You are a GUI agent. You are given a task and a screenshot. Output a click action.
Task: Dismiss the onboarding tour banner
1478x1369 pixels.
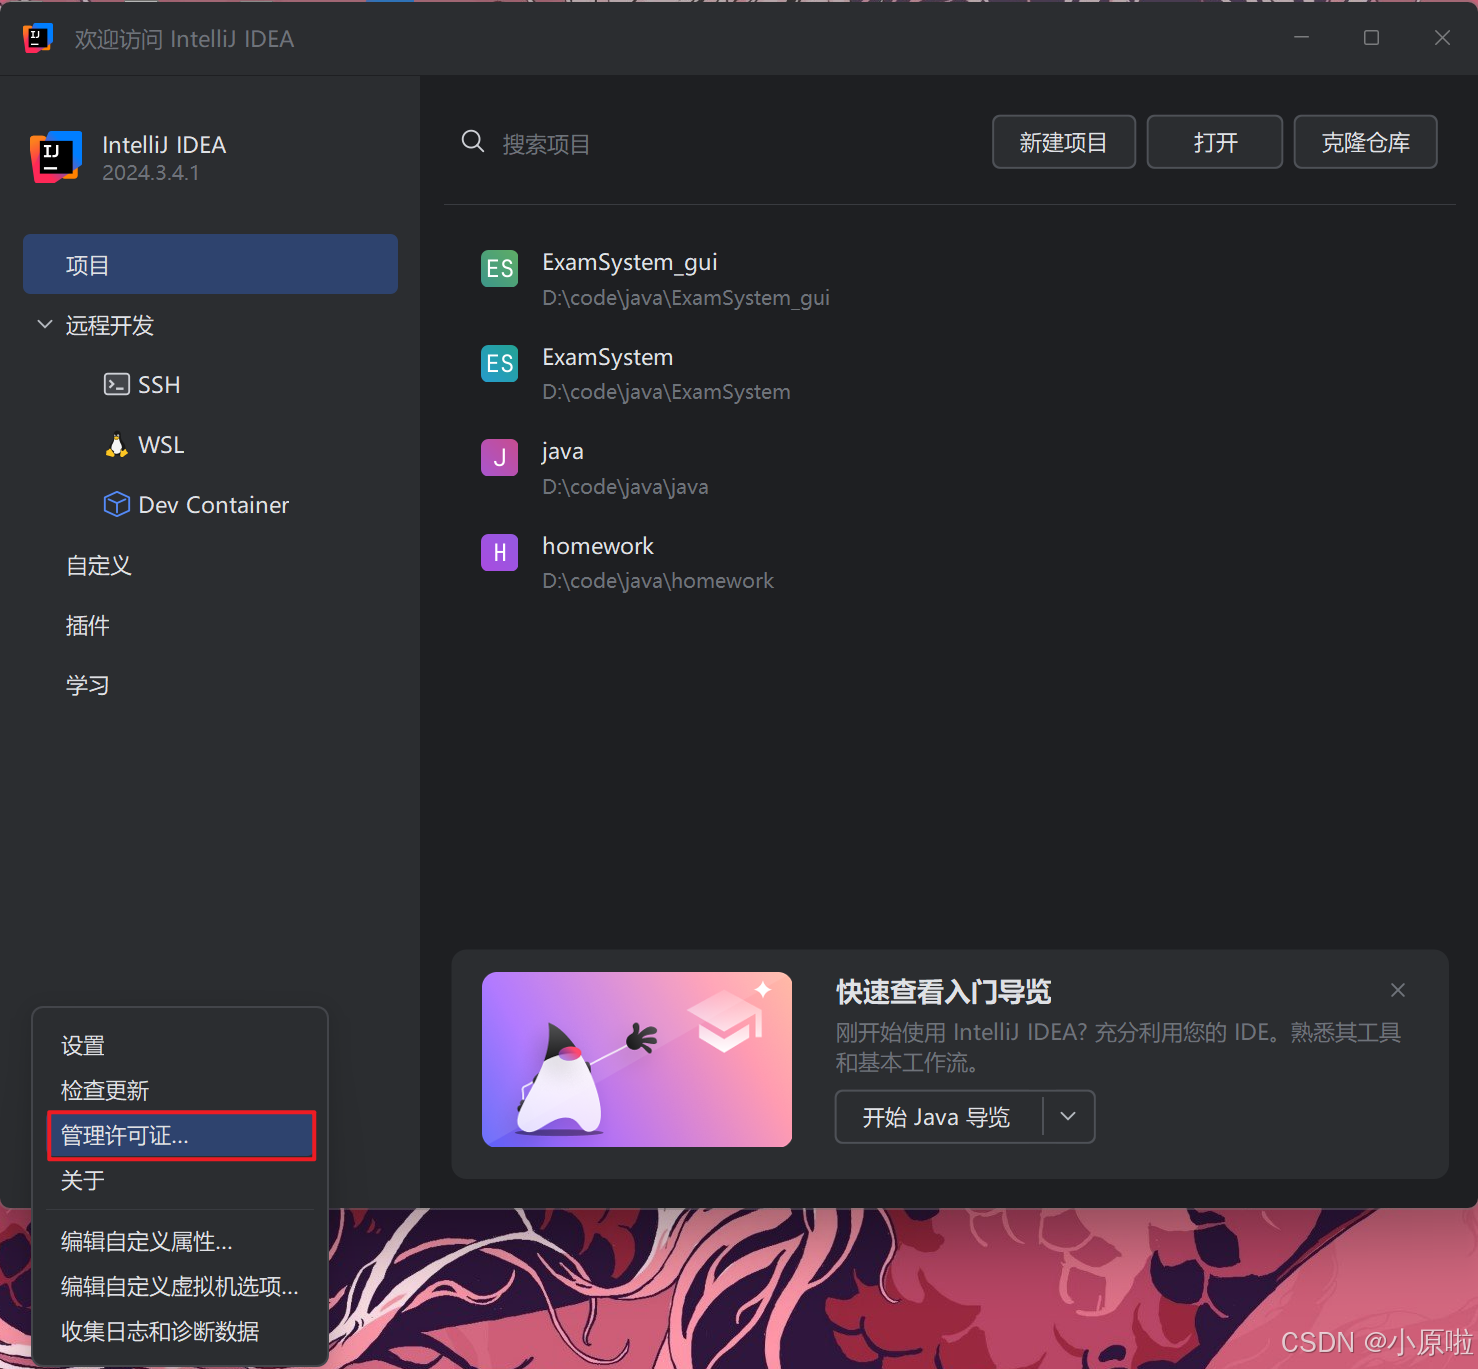1398,990
